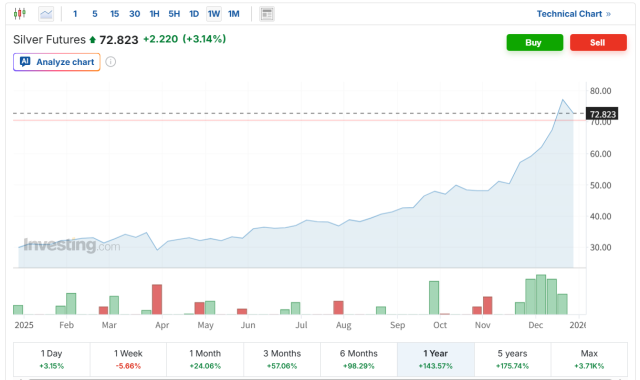Click the 72.823 price label on axis

602,114
